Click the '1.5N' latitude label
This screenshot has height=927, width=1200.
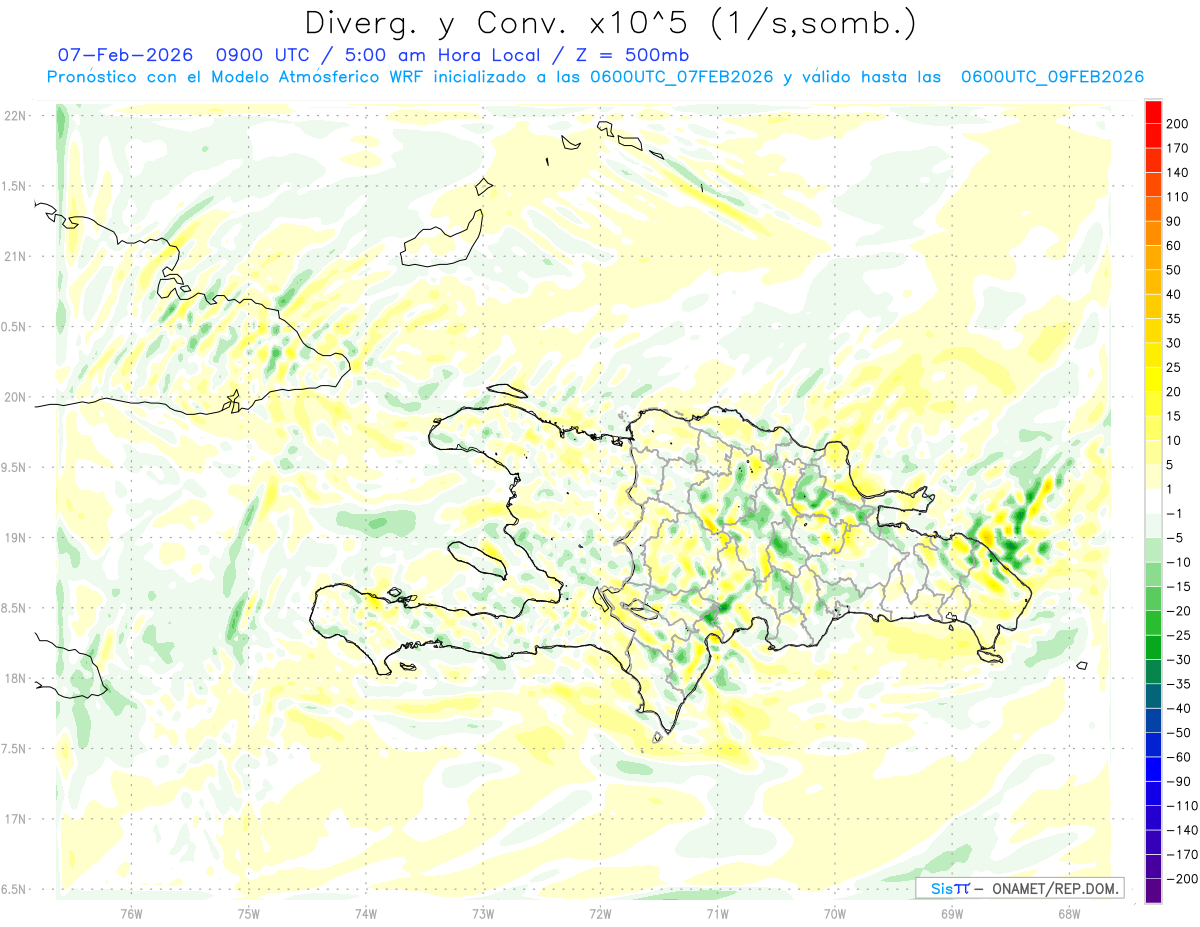click(15, 186)
